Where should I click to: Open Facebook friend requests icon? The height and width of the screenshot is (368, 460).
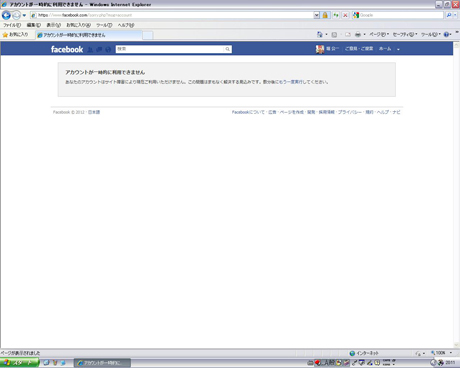coord(90,49)
